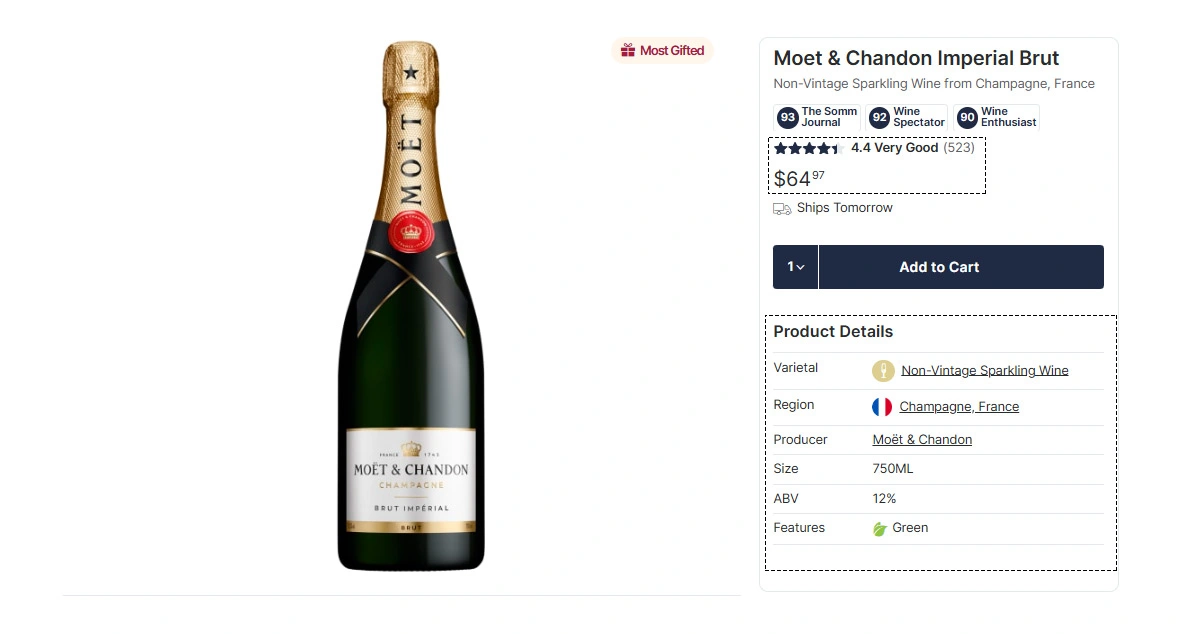Click the sparkling wine glass varietal icon
Screen dimensions: 1202x634
click(883, 371)
